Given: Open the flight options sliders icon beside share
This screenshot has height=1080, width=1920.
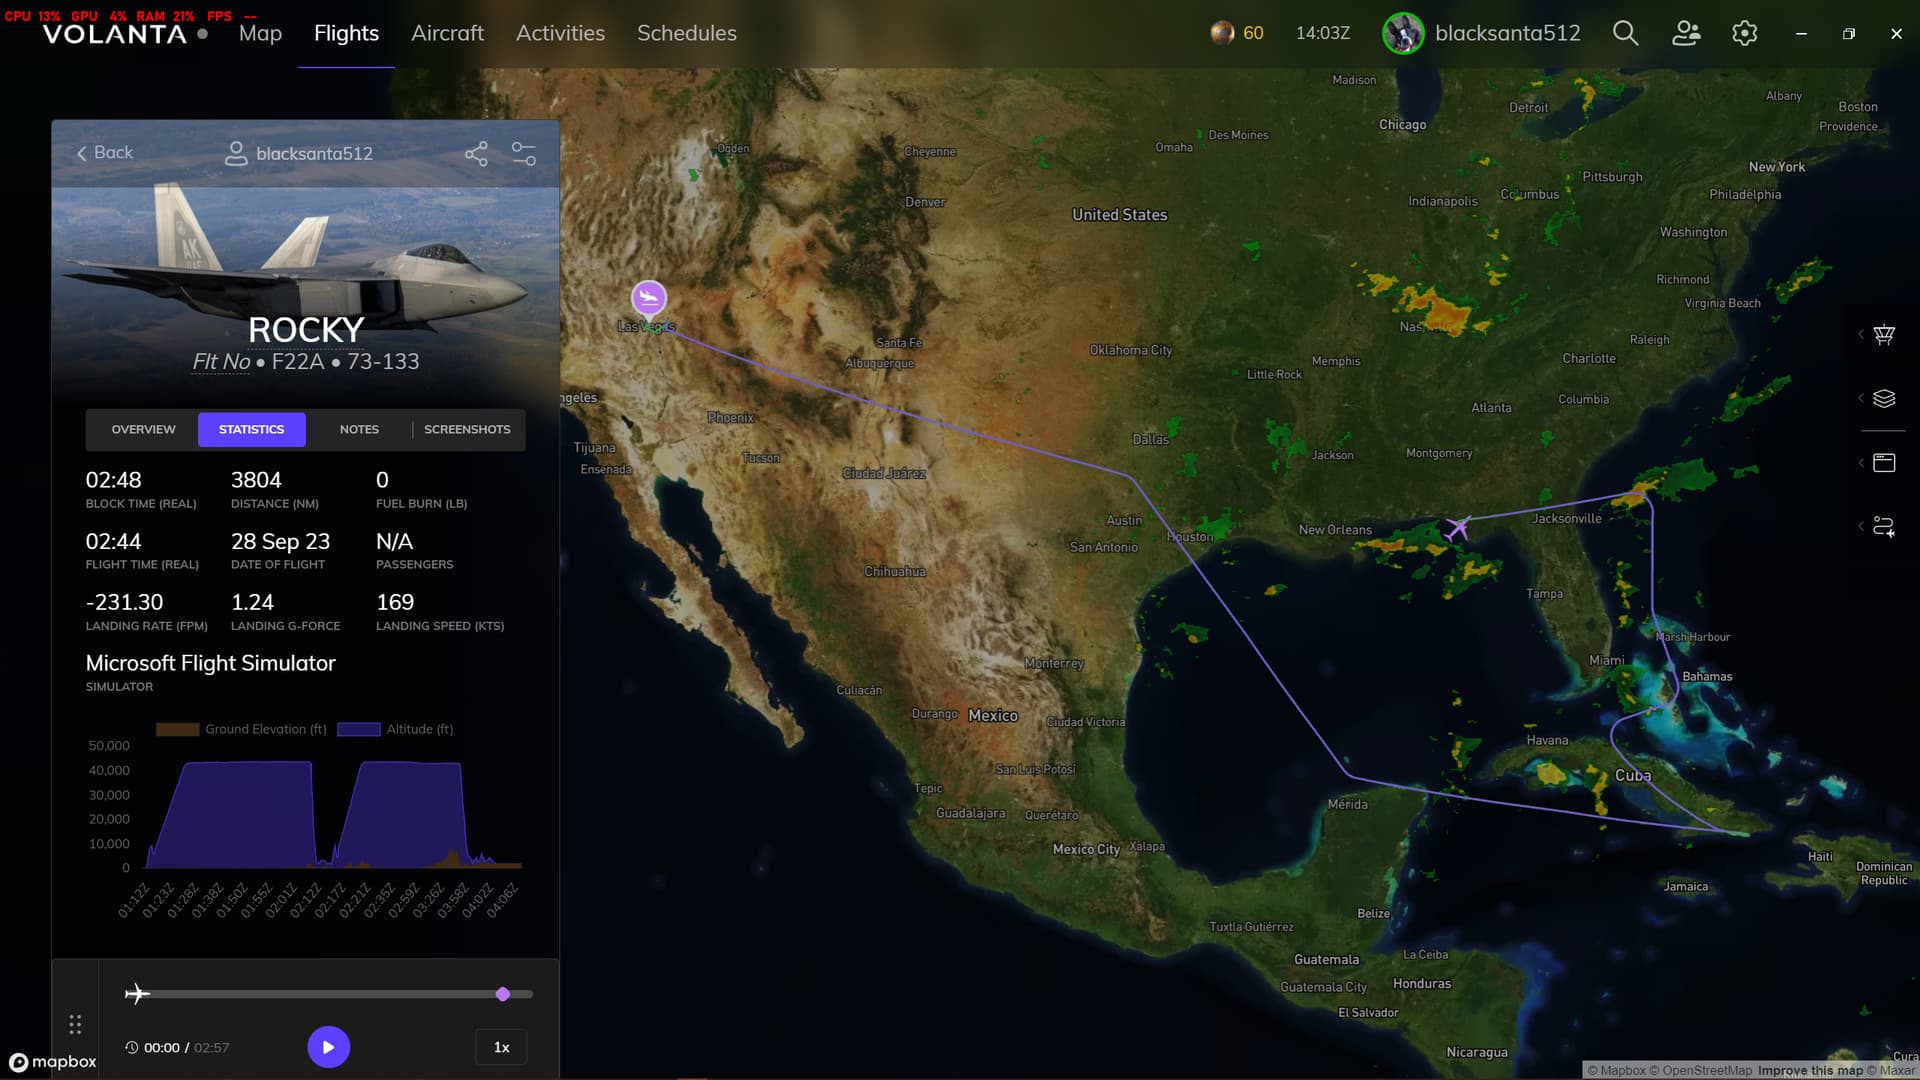Looking at the screenshot, I should pos(523,153).
